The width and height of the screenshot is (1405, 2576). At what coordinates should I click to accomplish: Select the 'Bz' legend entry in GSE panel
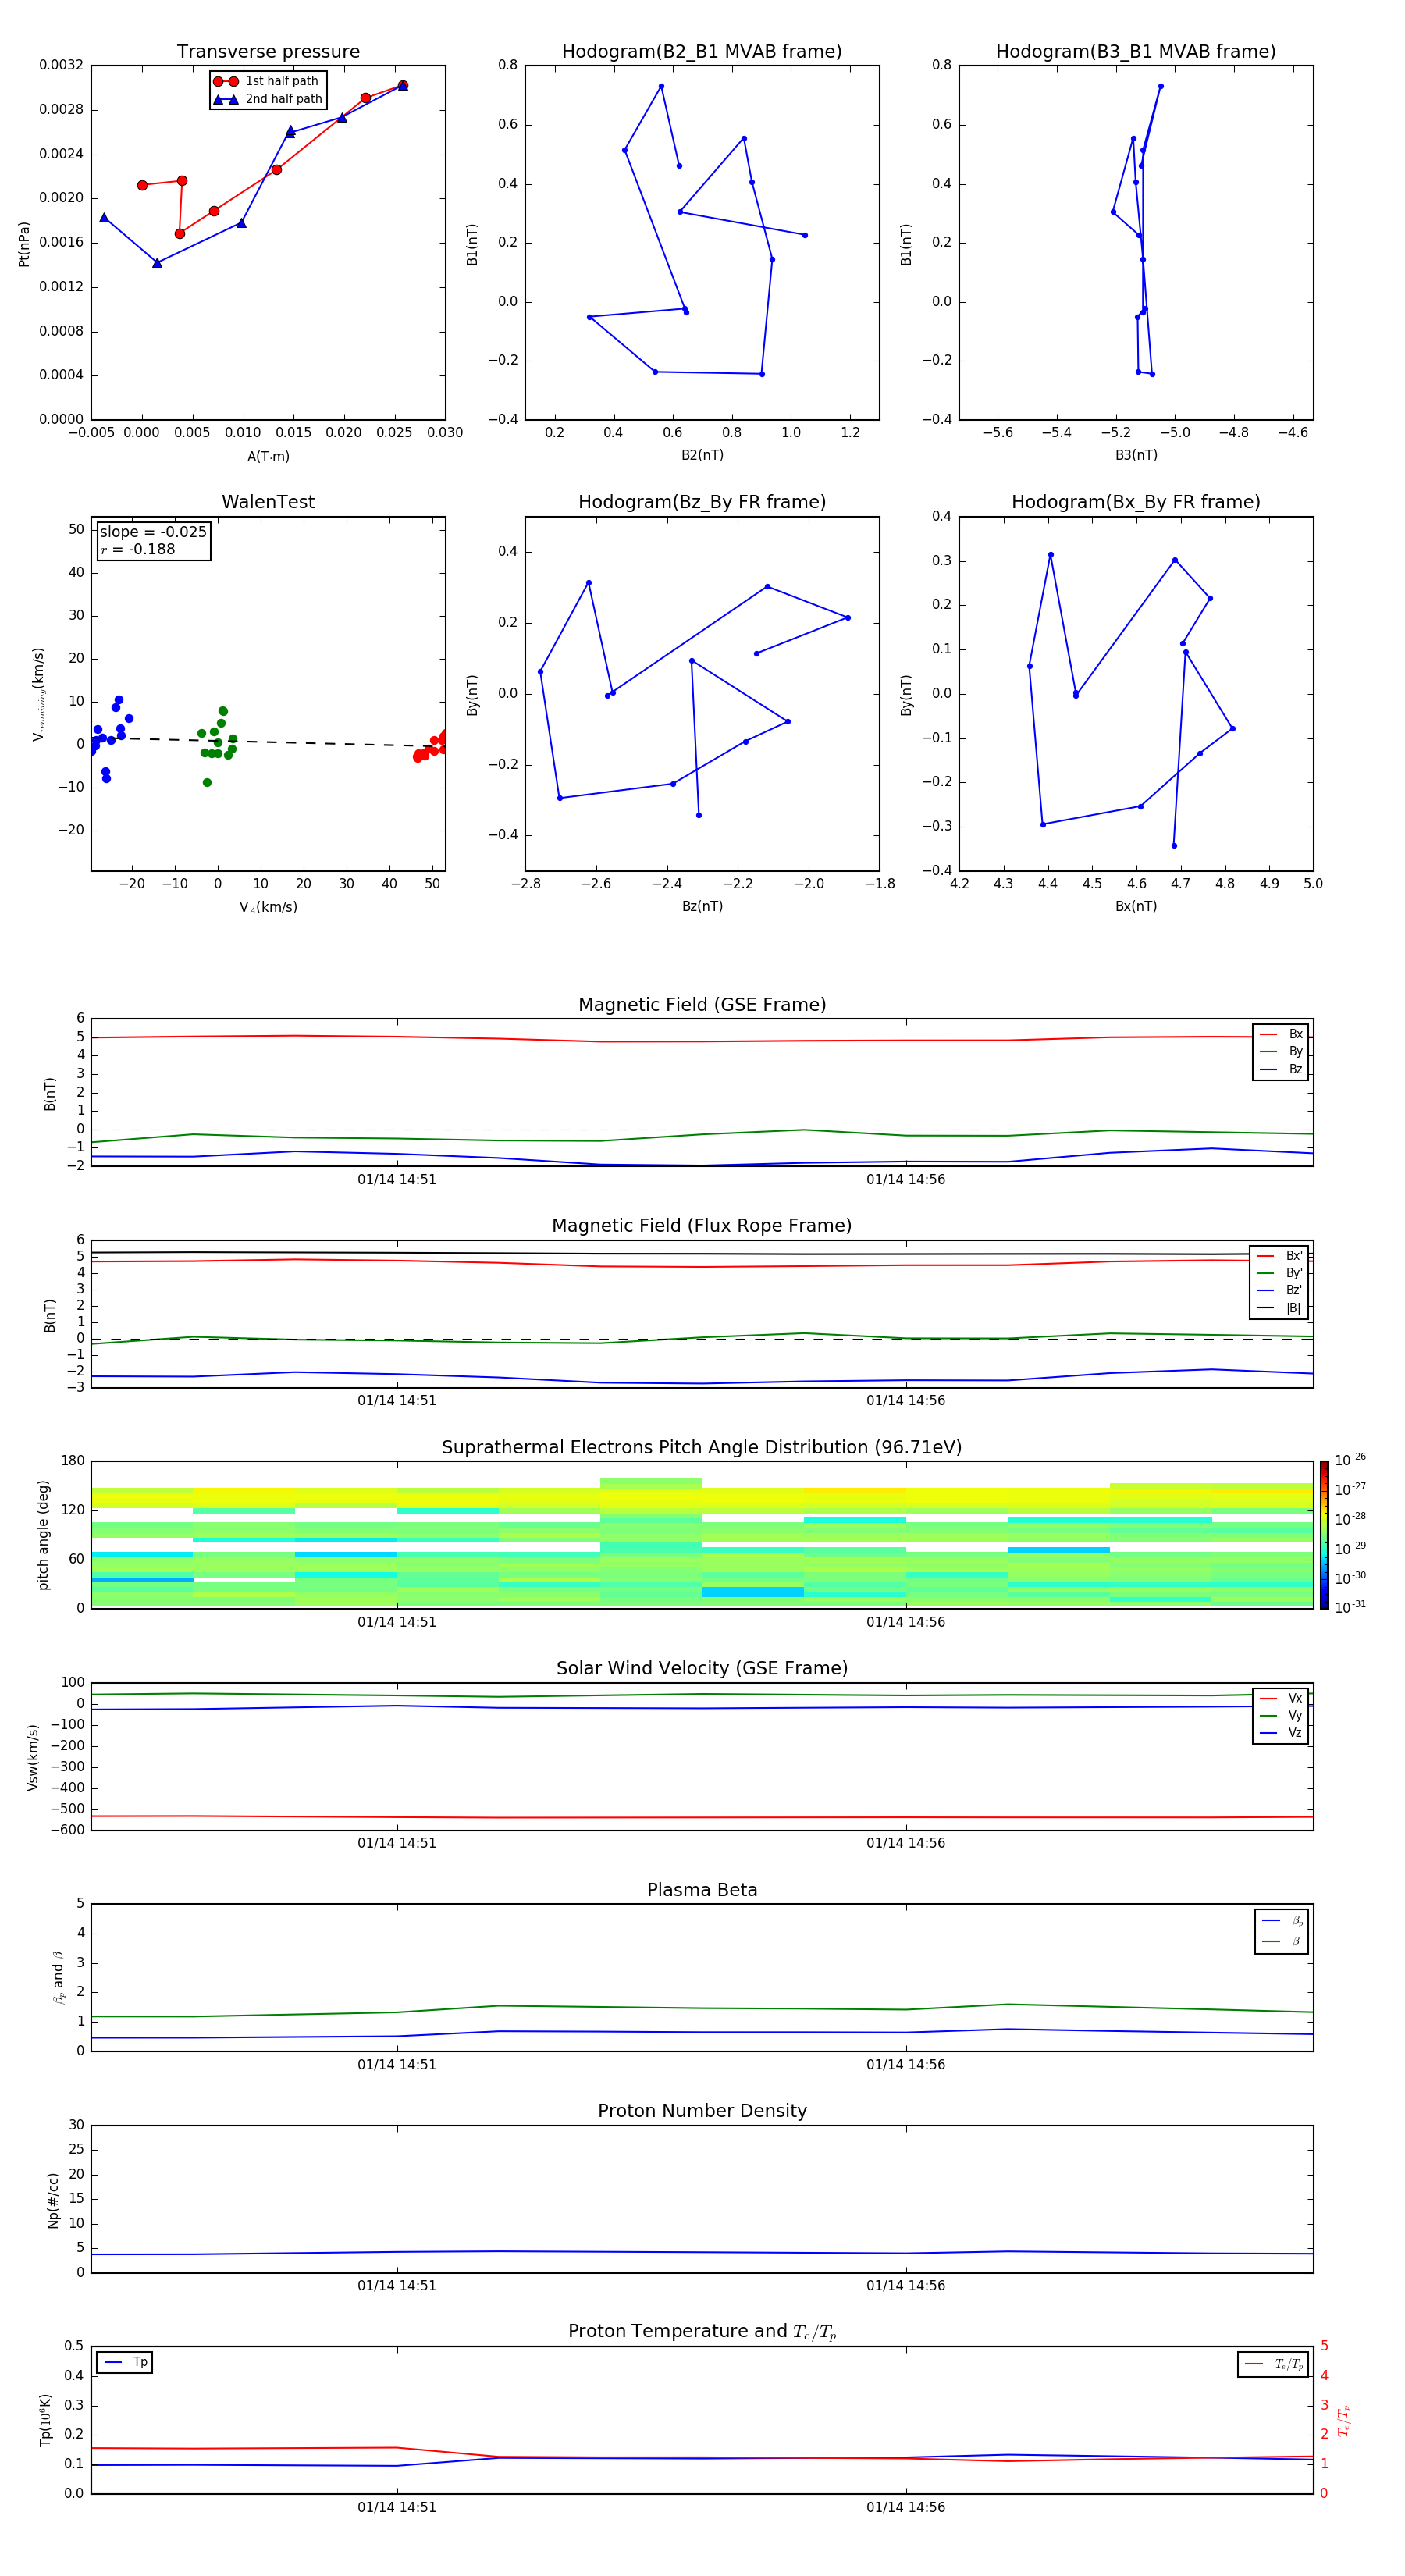(x=1281, y=1070)
